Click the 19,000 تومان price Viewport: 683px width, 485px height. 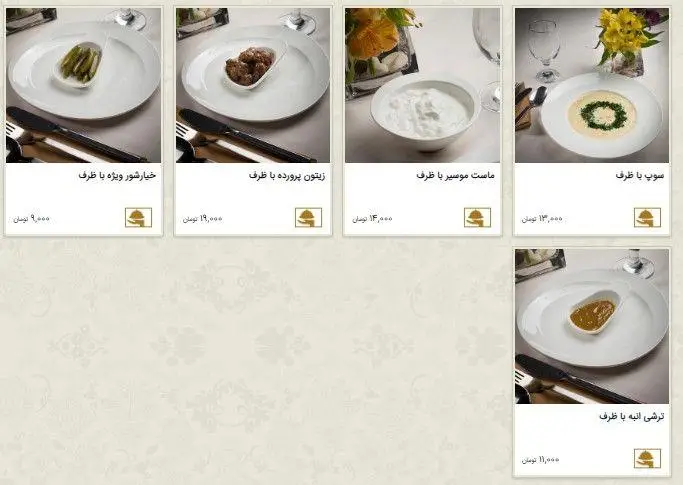pos(203,219)
